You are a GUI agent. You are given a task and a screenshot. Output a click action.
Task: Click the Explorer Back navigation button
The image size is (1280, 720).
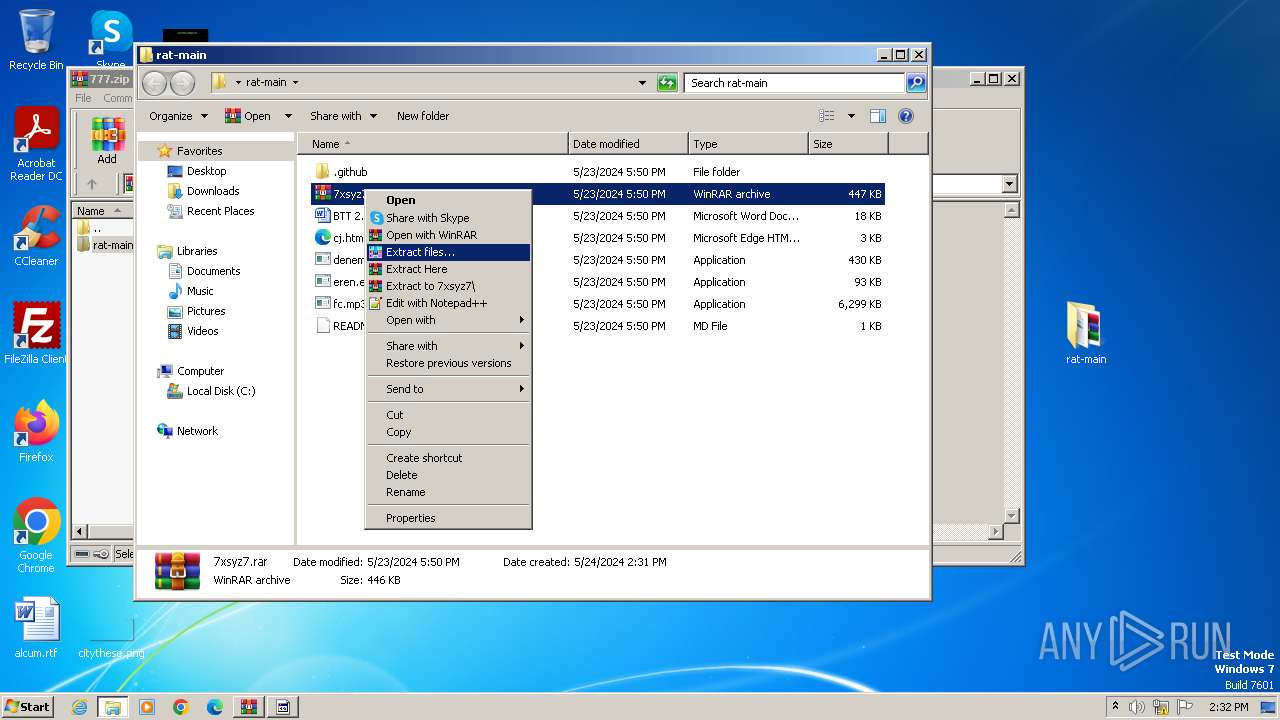[154, 83]
